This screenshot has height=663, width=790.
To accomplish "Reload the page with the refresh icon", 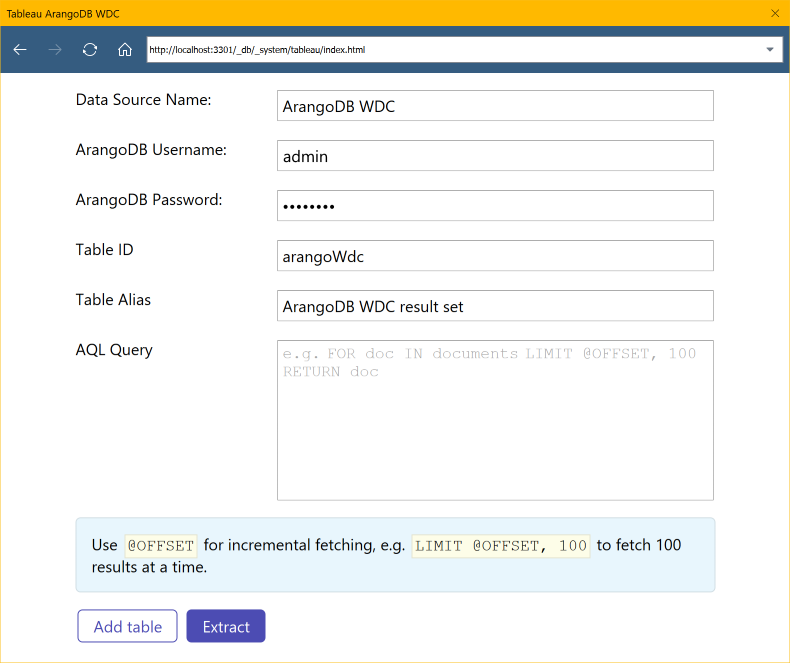I will pyautogui.click(x=90, y=49).
